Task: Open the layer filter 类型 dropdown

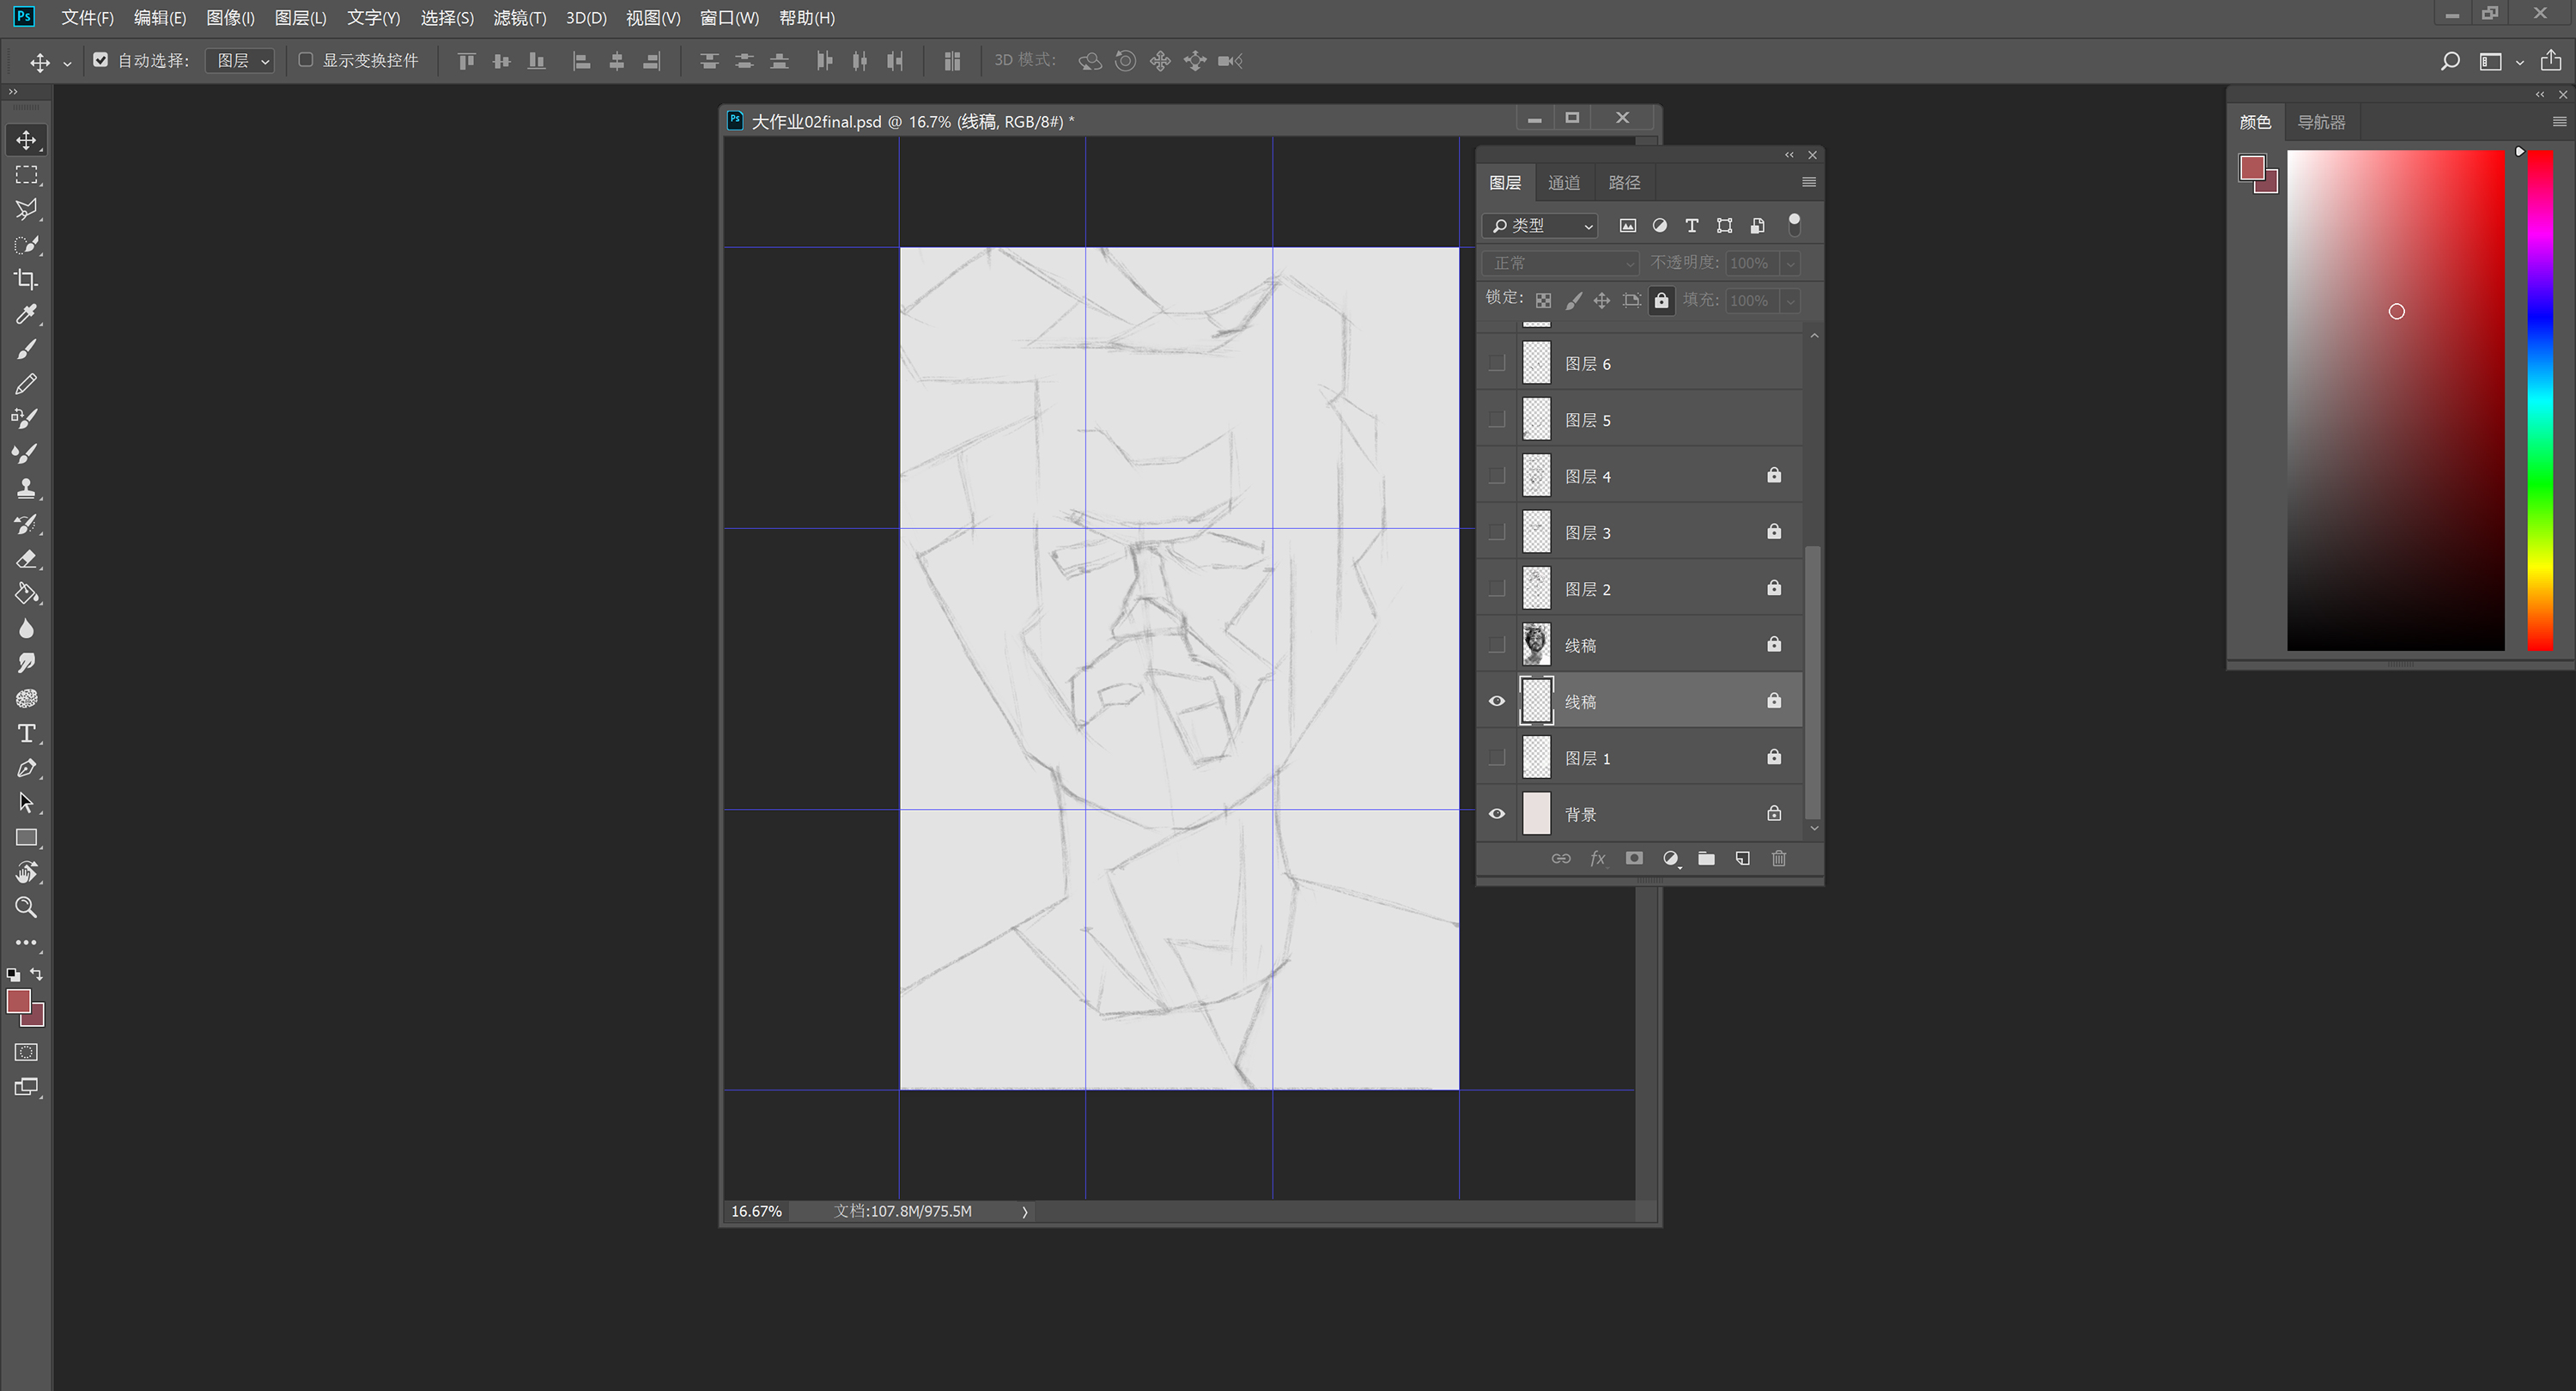Action: tap(1540, 226)
